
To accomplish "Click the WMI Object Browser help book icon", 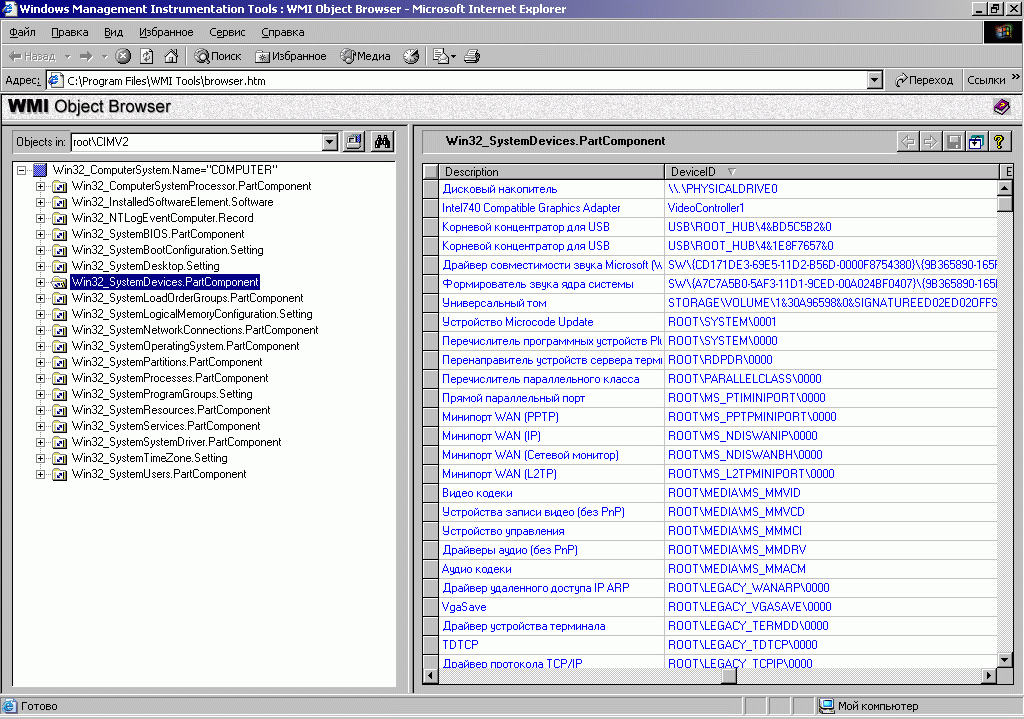I will point(1002,106).
